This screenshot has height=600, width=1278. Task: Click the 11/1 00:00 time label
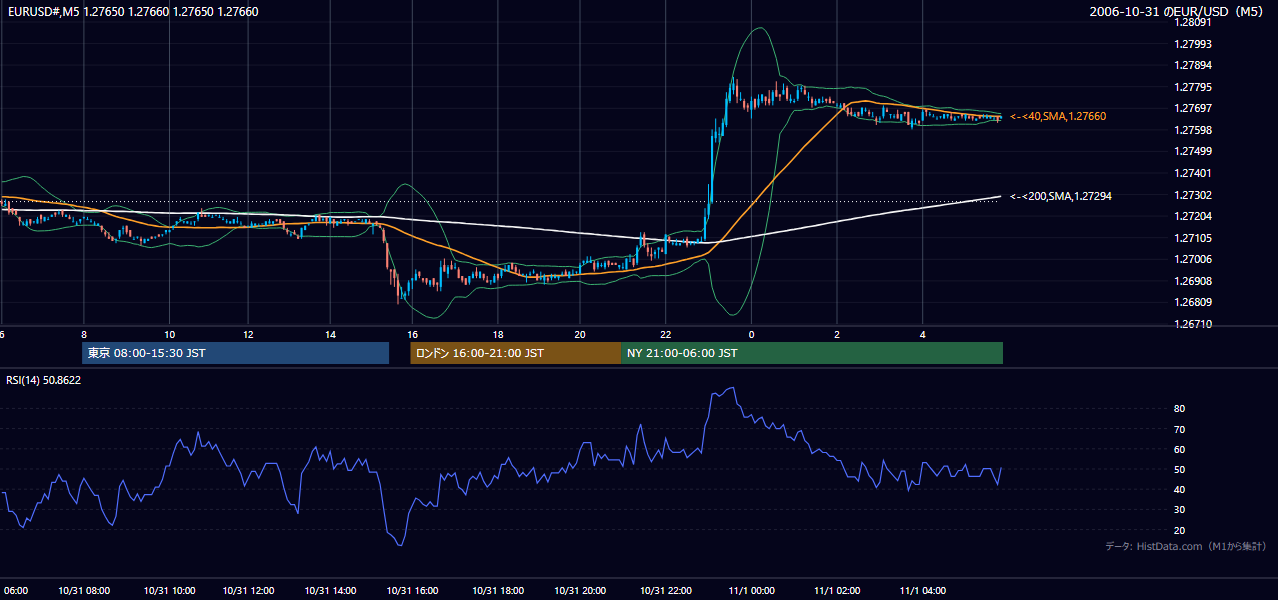click(x=752, y=590)
